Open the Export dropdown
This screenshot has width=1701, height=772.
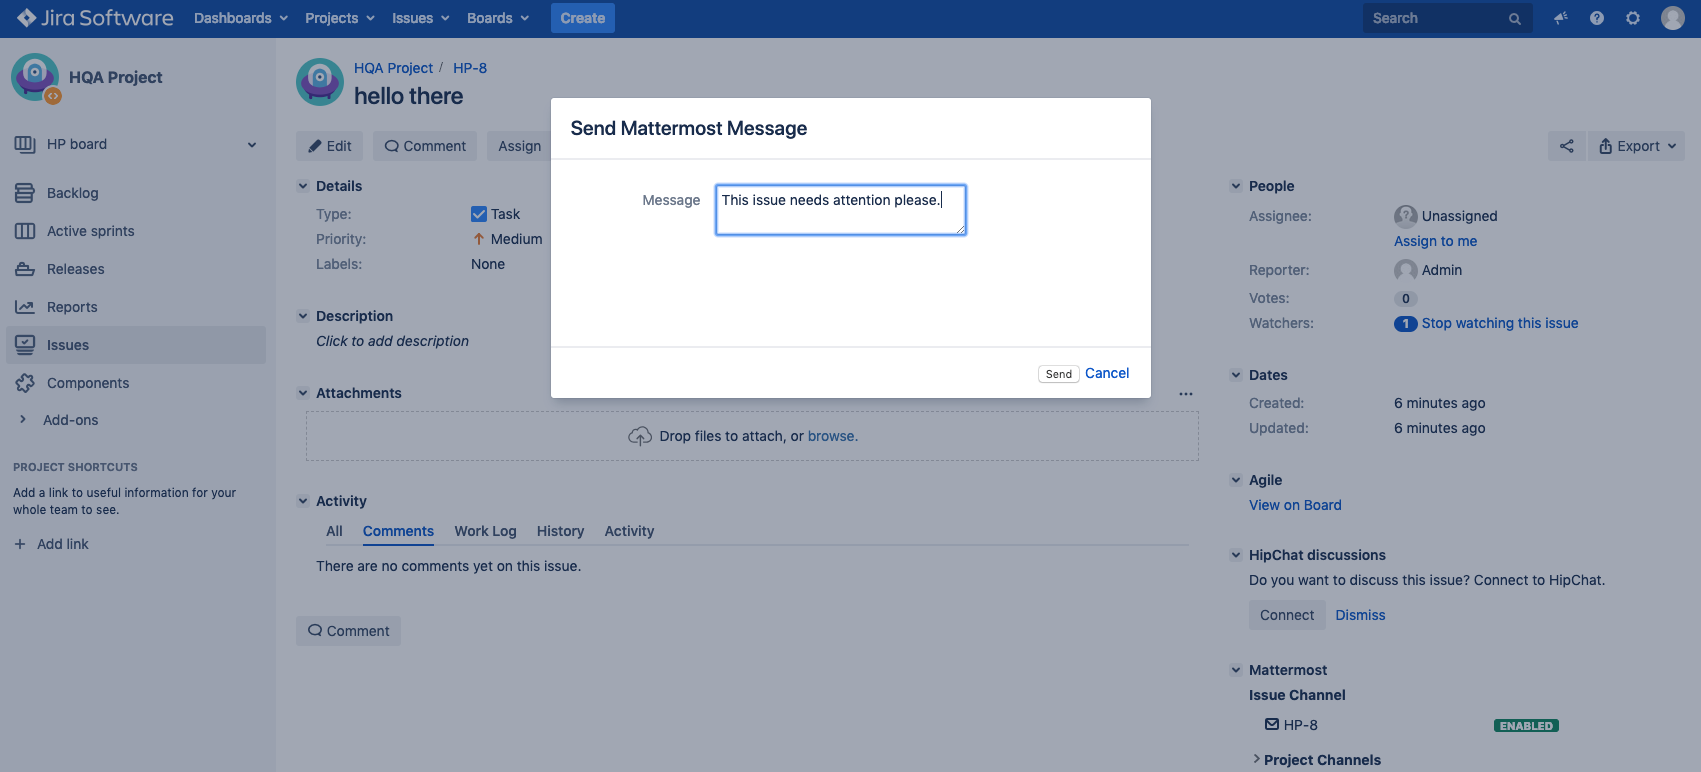point(1637,146)
